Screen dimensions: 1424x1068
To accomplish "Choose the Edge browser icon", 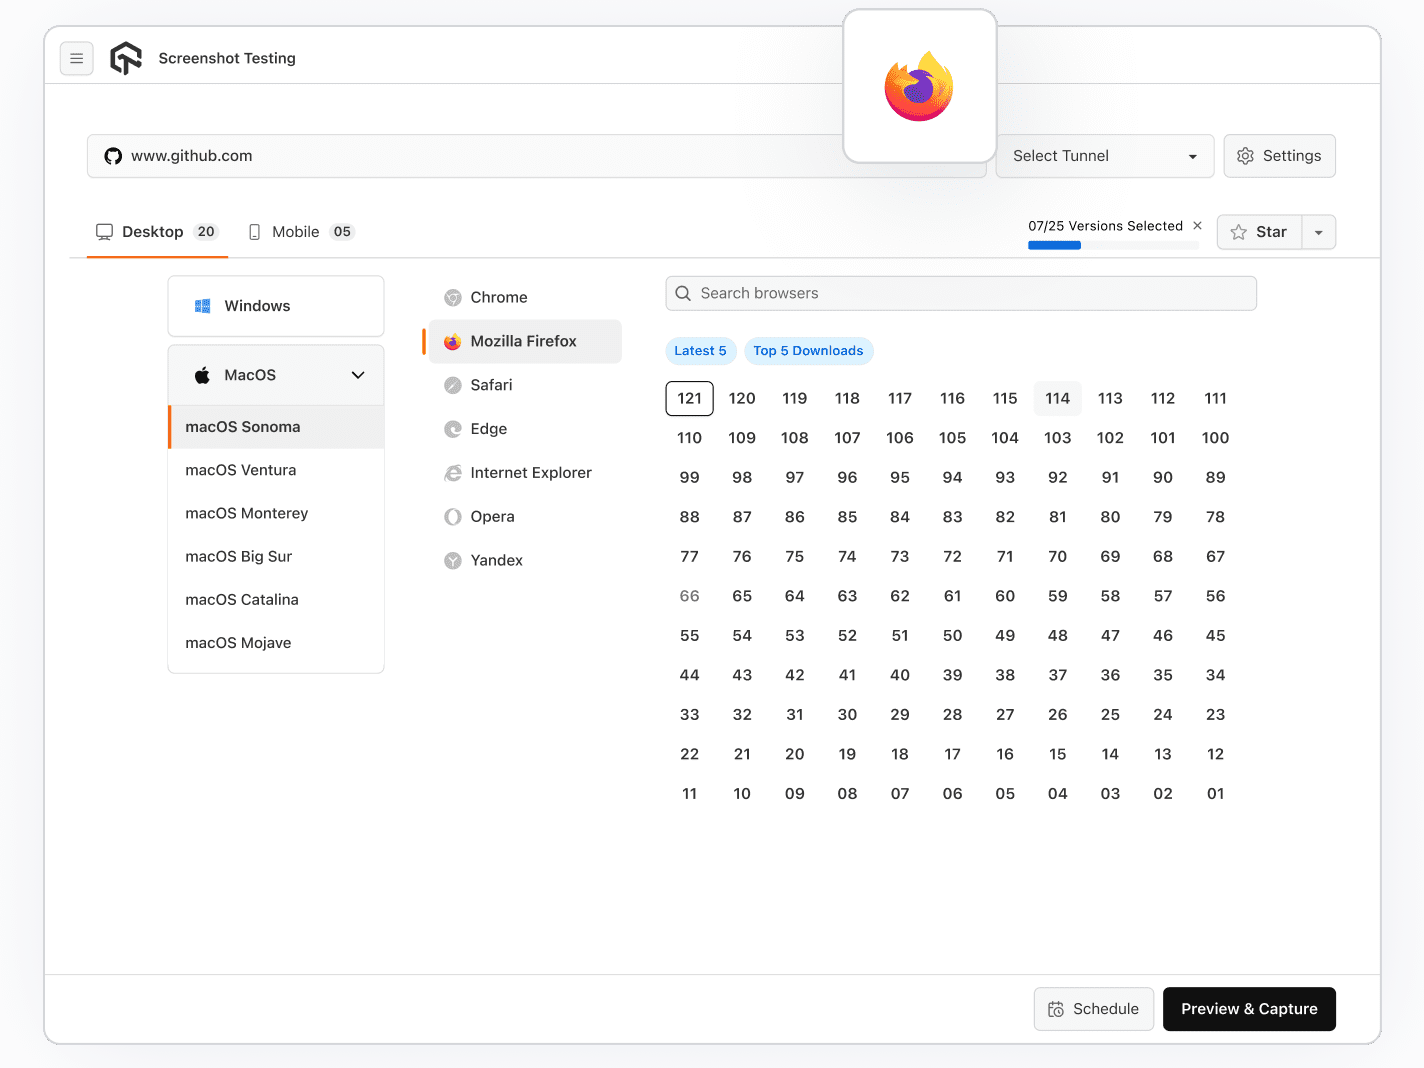I will click(x=453, y=429).
